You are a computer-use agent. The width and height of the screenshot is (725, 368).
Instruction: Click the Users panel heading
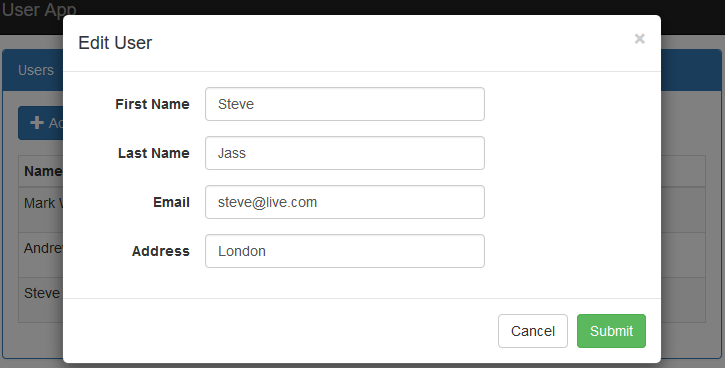tap(36, 70)
